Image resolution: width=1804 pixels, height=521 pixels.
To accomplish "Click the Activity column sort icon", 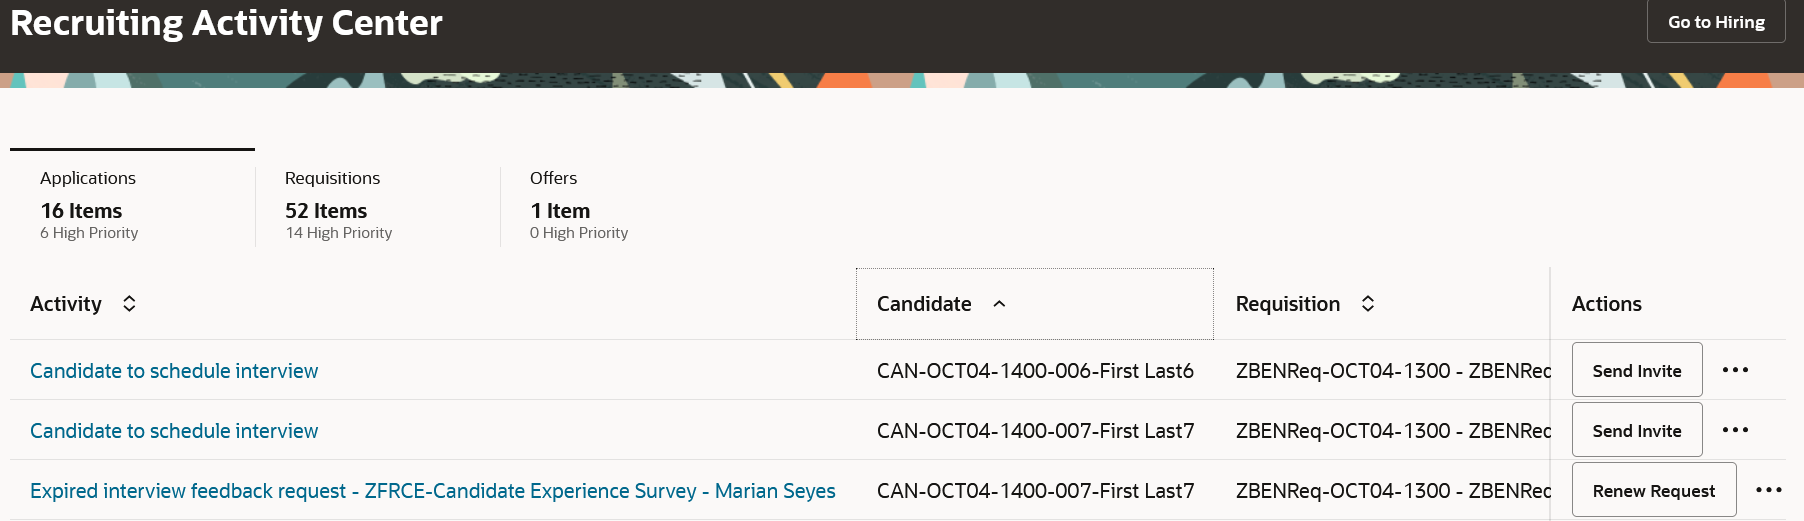I will click(x=129, y=304).
